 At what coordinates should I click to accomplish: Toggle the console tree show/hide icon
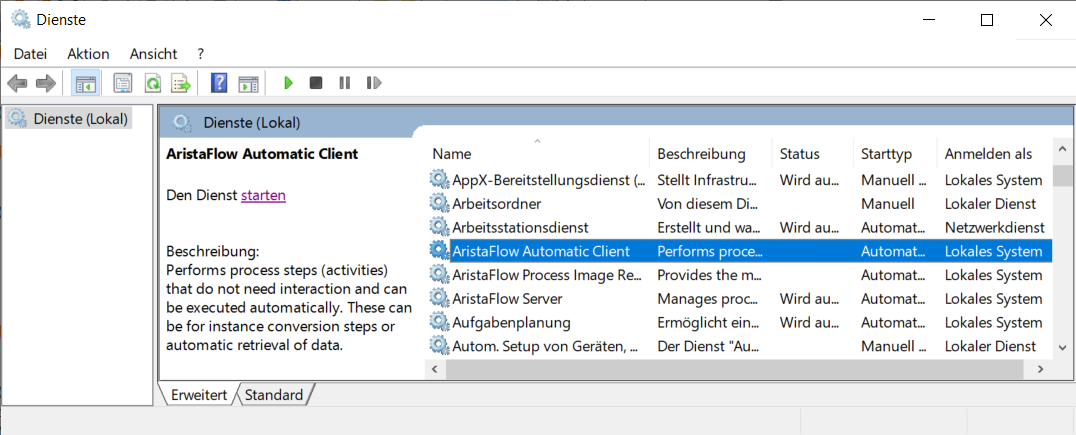86,83
